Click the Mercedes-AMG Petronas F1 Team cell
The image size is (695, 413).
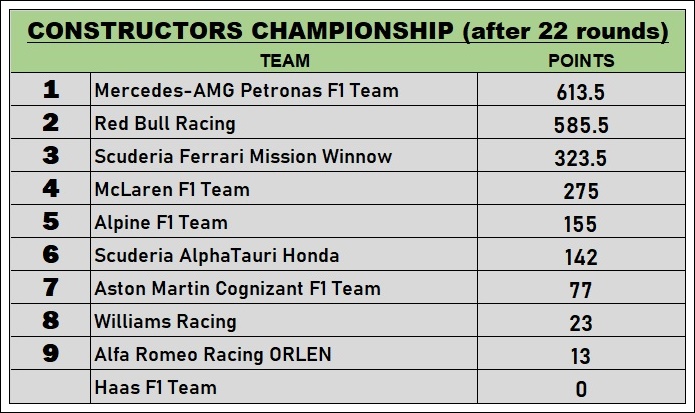pos(246,91)
